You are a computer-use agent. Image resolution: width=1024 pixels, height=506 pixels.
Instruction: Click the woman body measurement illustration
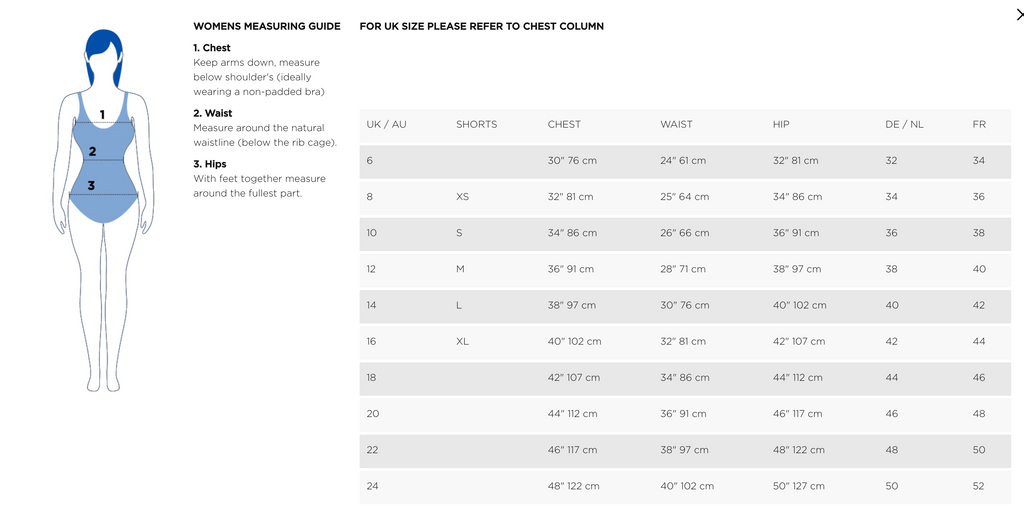pyautogui.click(x=104, y=210)
